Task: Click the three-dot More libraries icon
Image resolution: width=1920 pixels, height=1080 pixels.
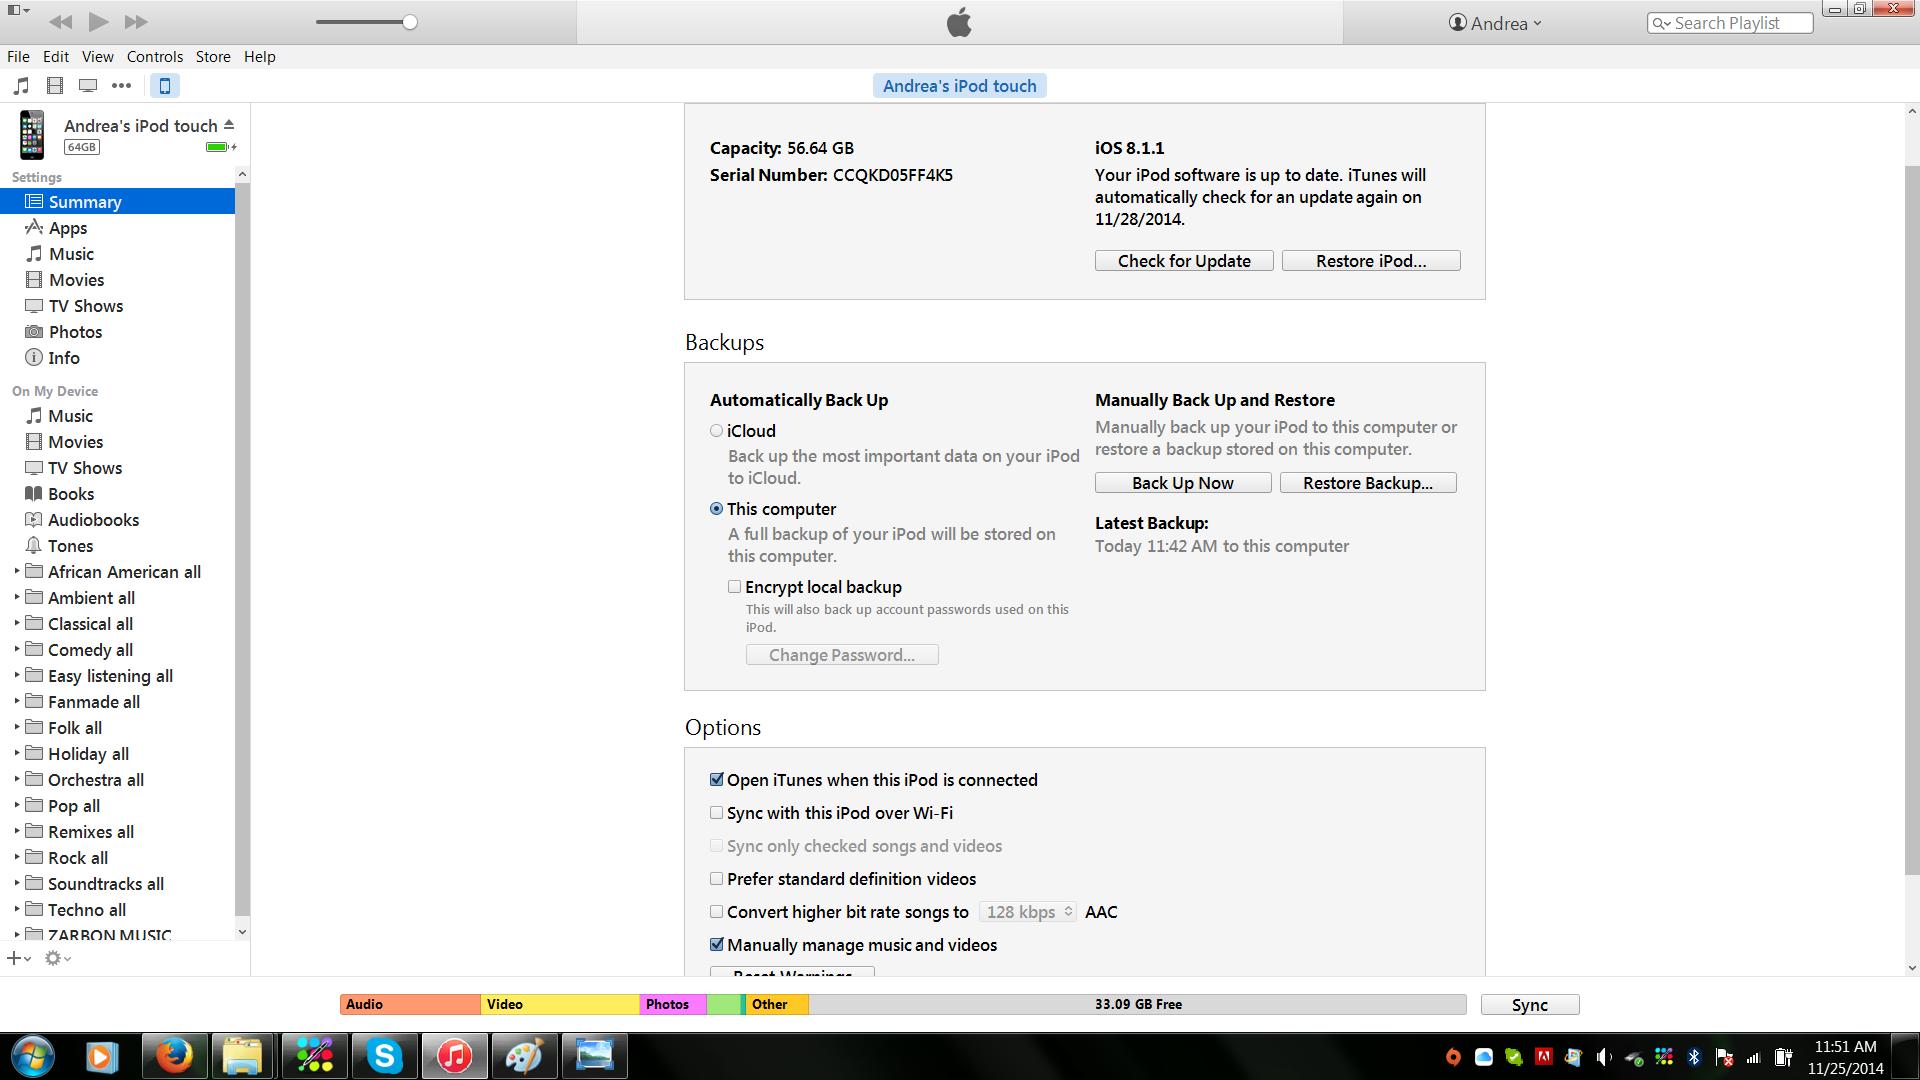Action: coord(121,86)
